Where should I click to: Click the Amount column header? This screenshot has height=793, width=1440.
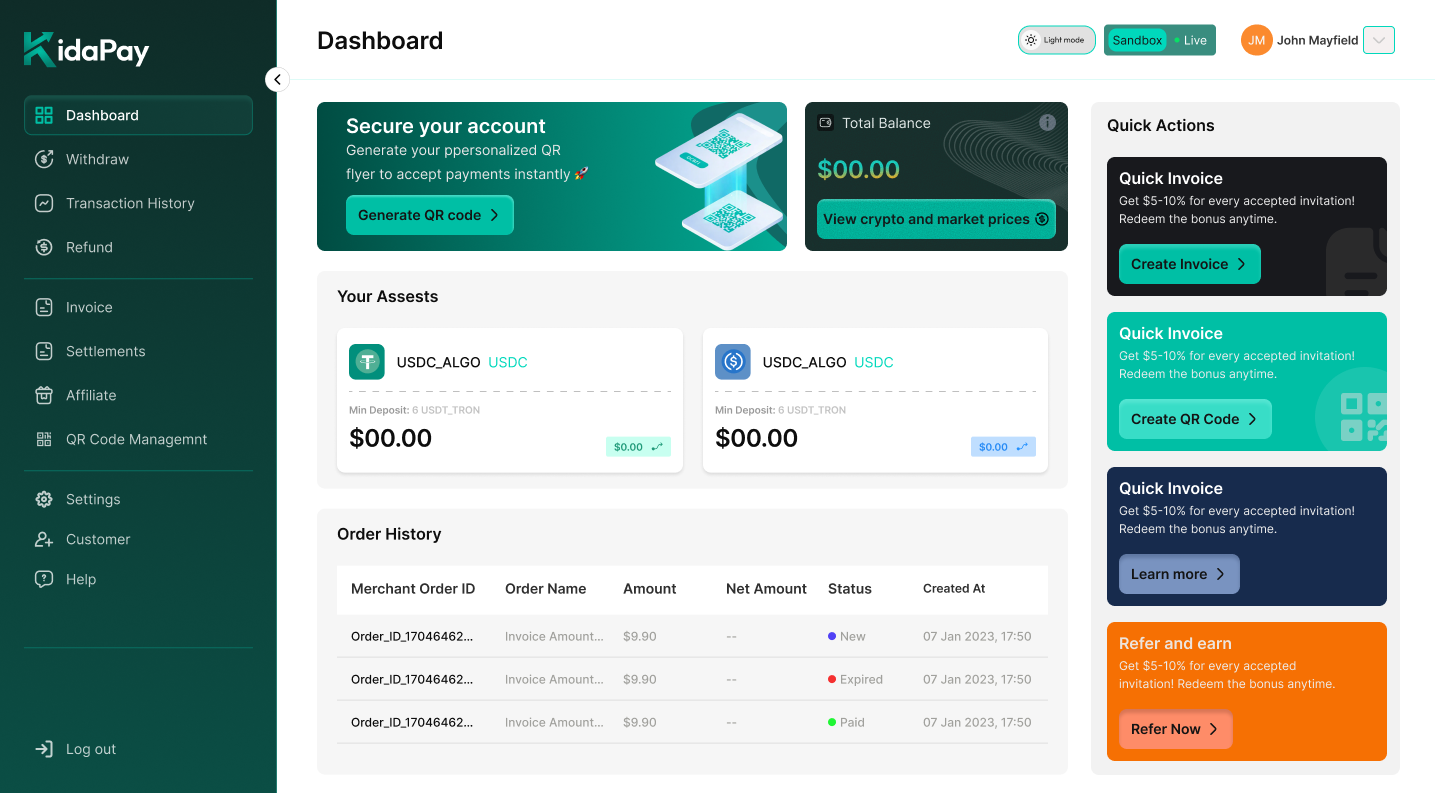[650, 589]
